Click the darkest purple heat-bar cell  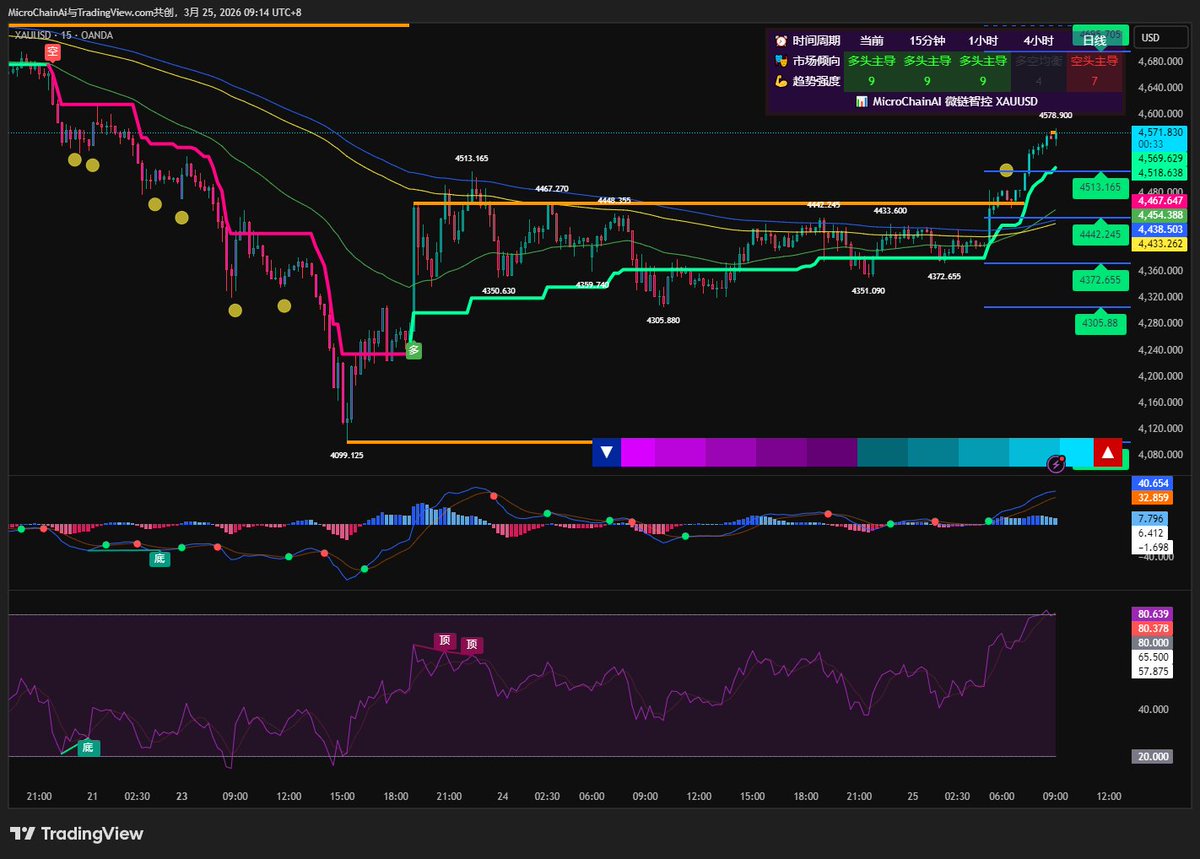(x=832, y=452)
